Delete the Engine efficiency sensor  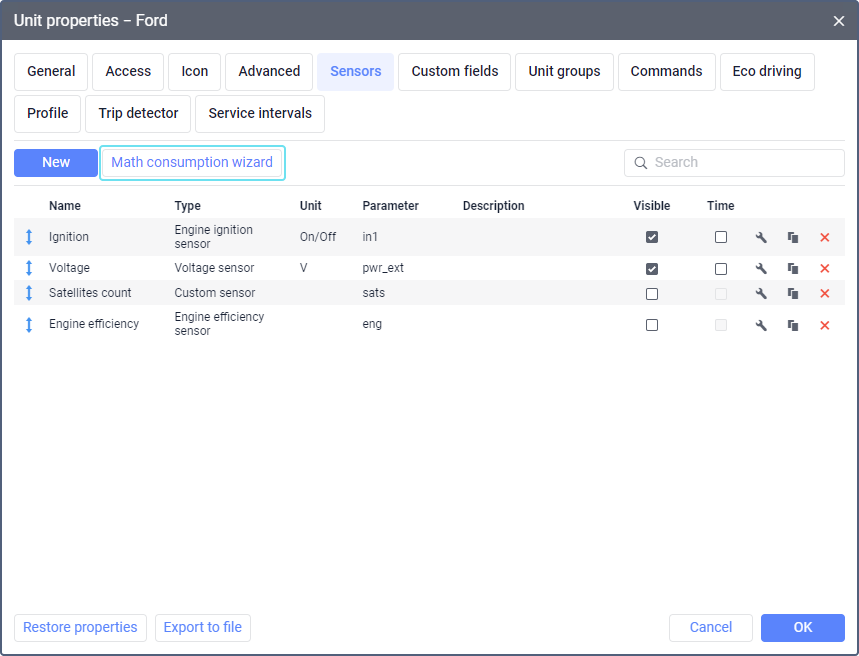coord(825,325)
